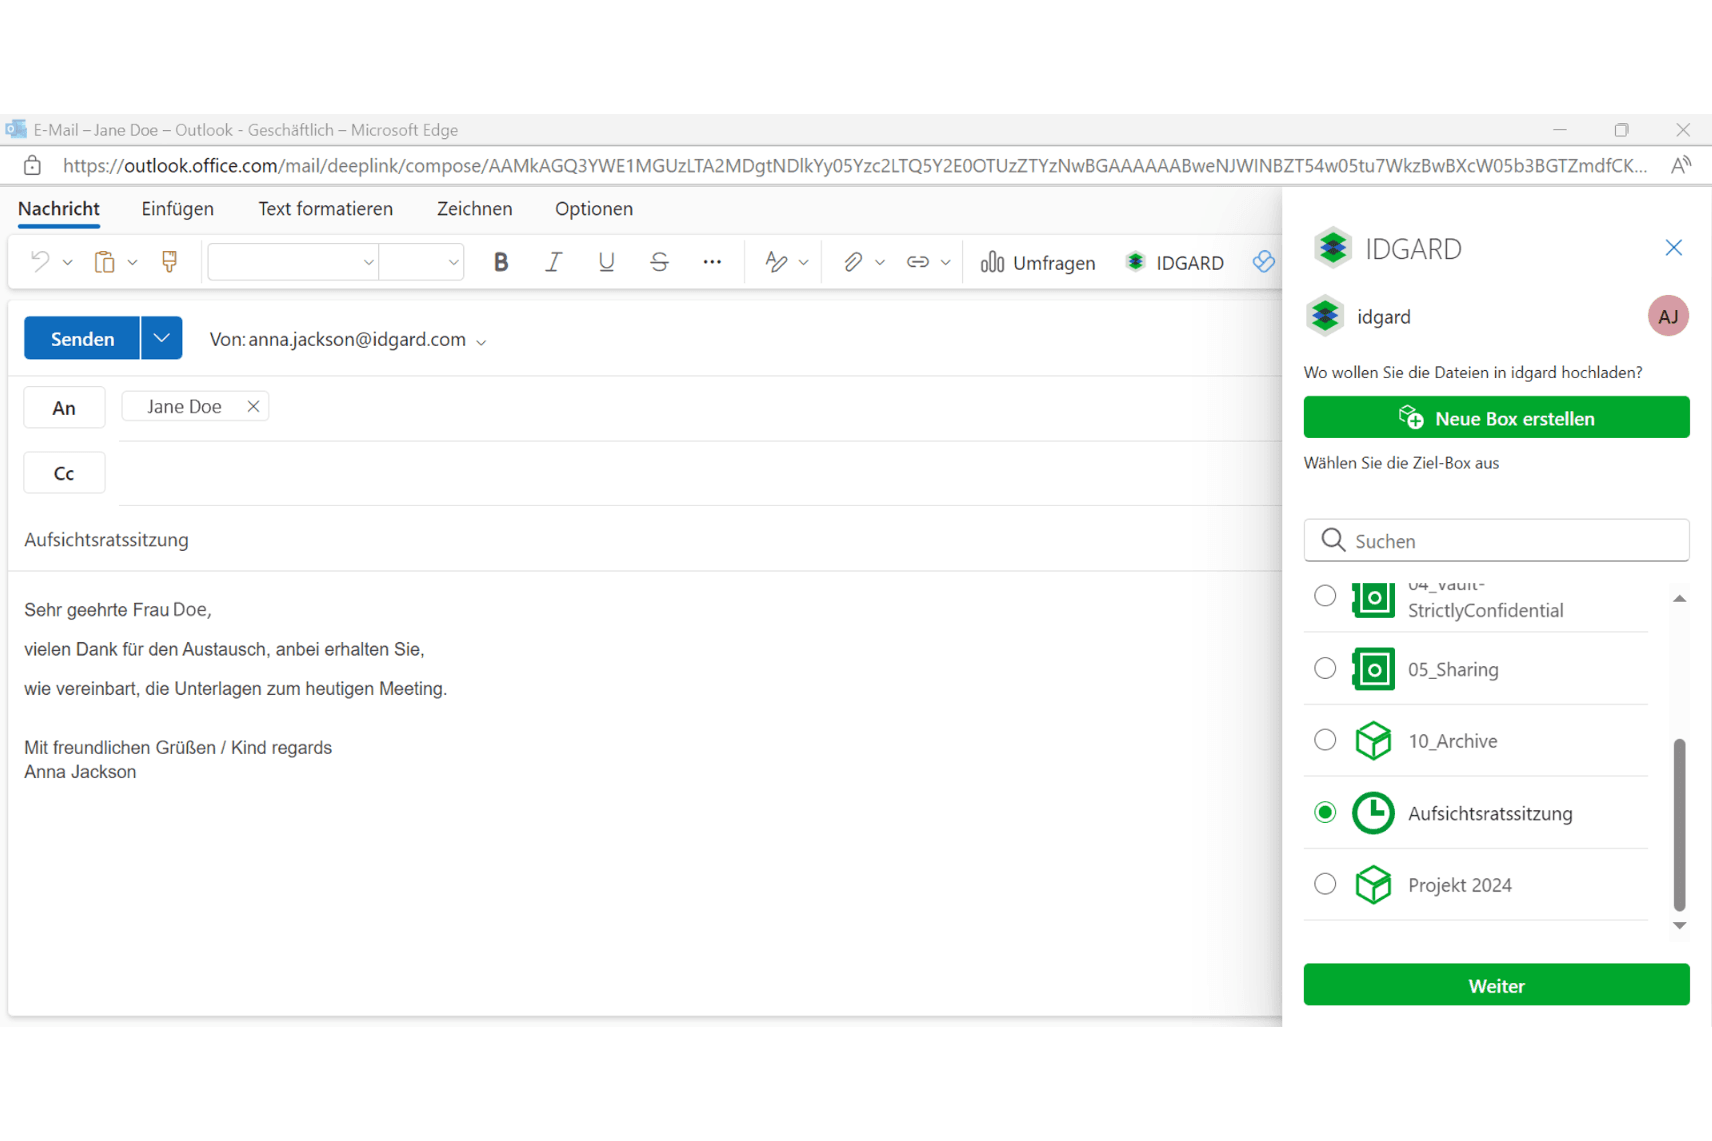Click the Cc button
The height and width of the screenshot is (1141, 1712).
(64, 473)
